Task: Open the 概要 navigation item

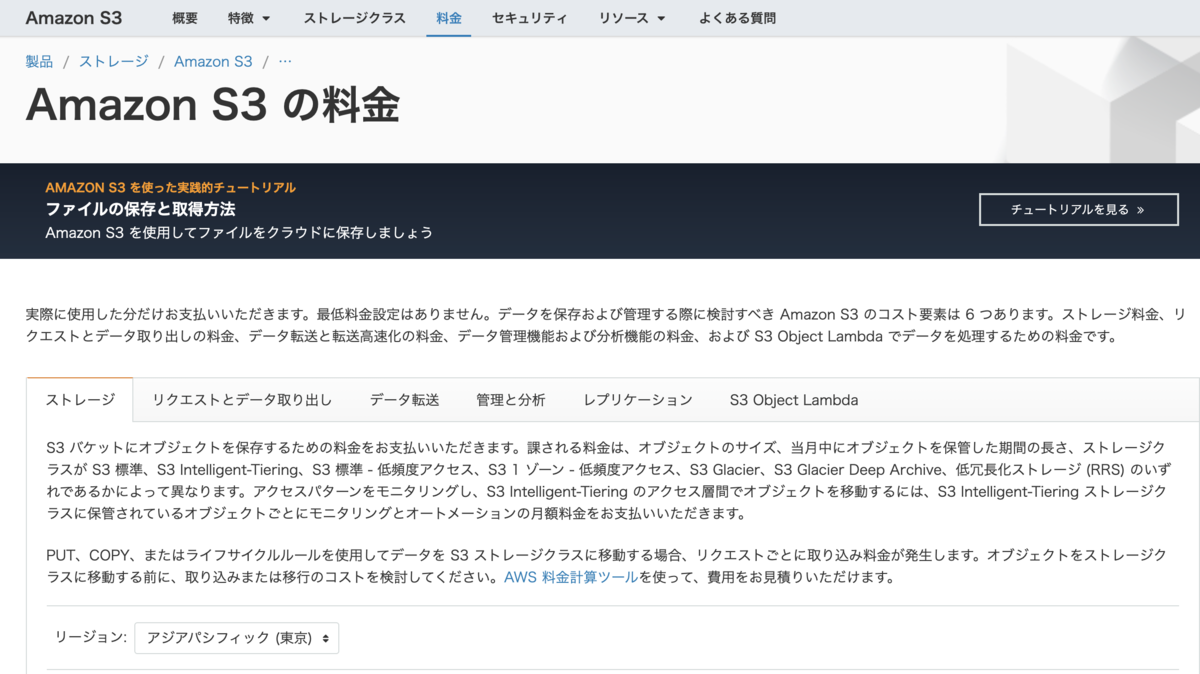Action: coord(185,18)
